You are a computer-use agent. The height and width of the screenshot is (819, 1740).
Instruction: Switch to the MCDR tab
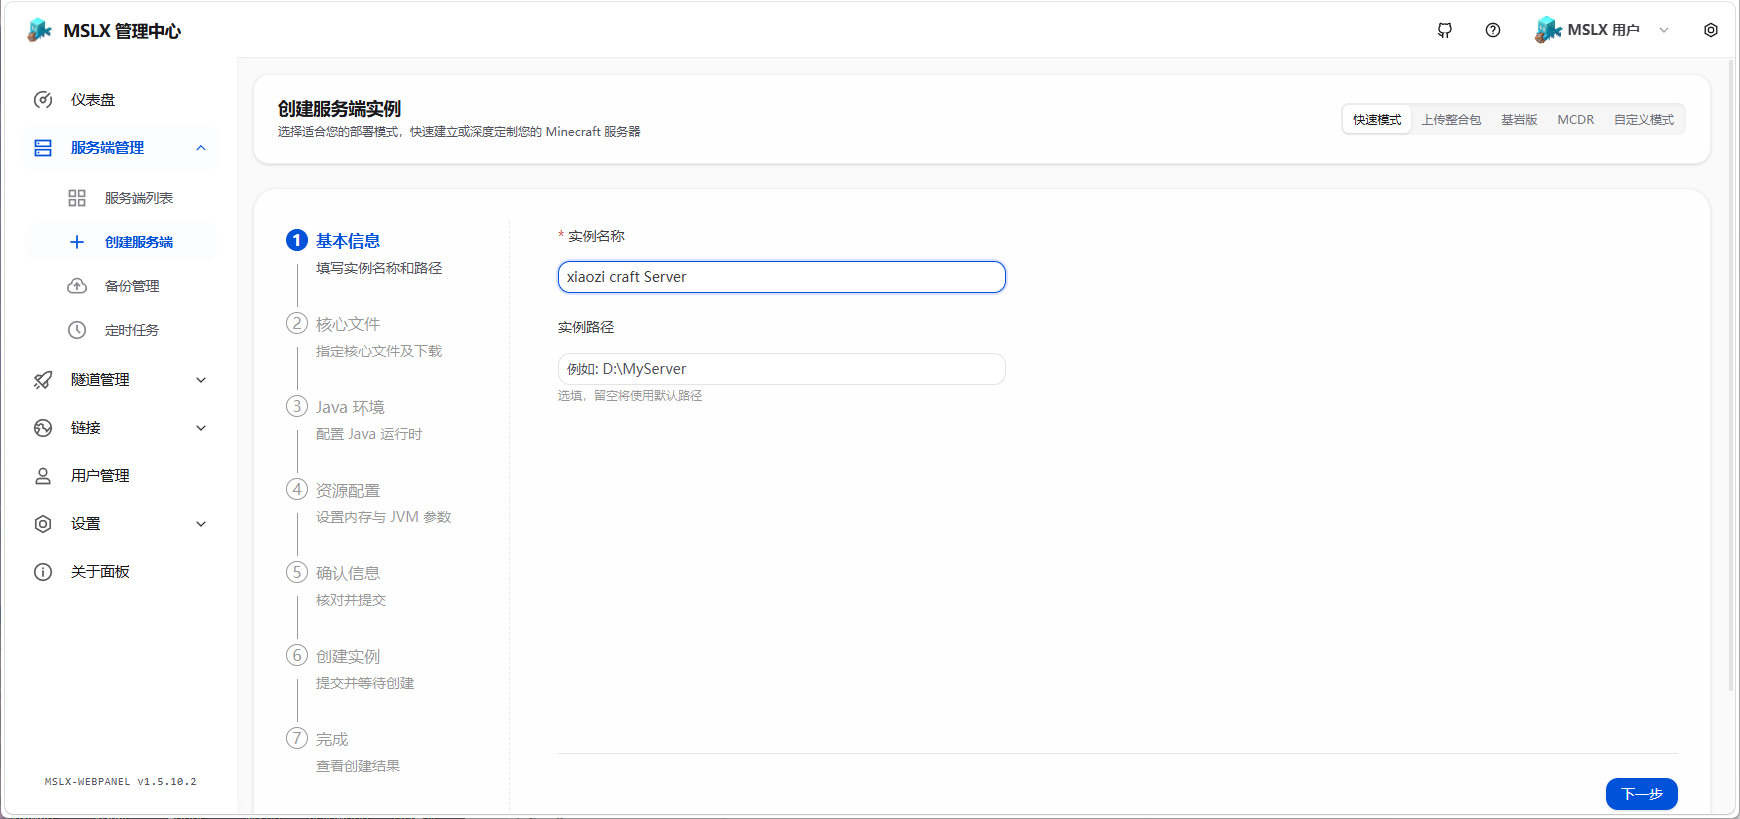click(1576, 120)
